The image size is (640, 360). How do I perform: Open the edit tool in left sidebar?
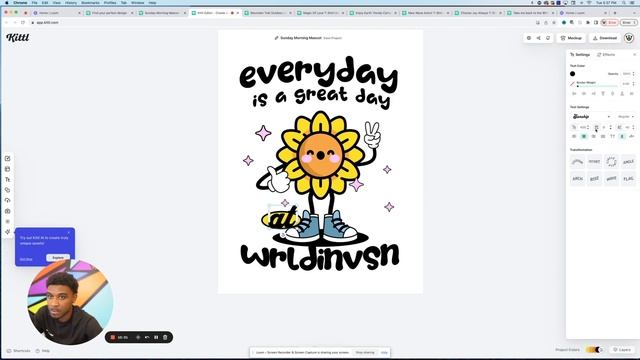click(7, 158)
